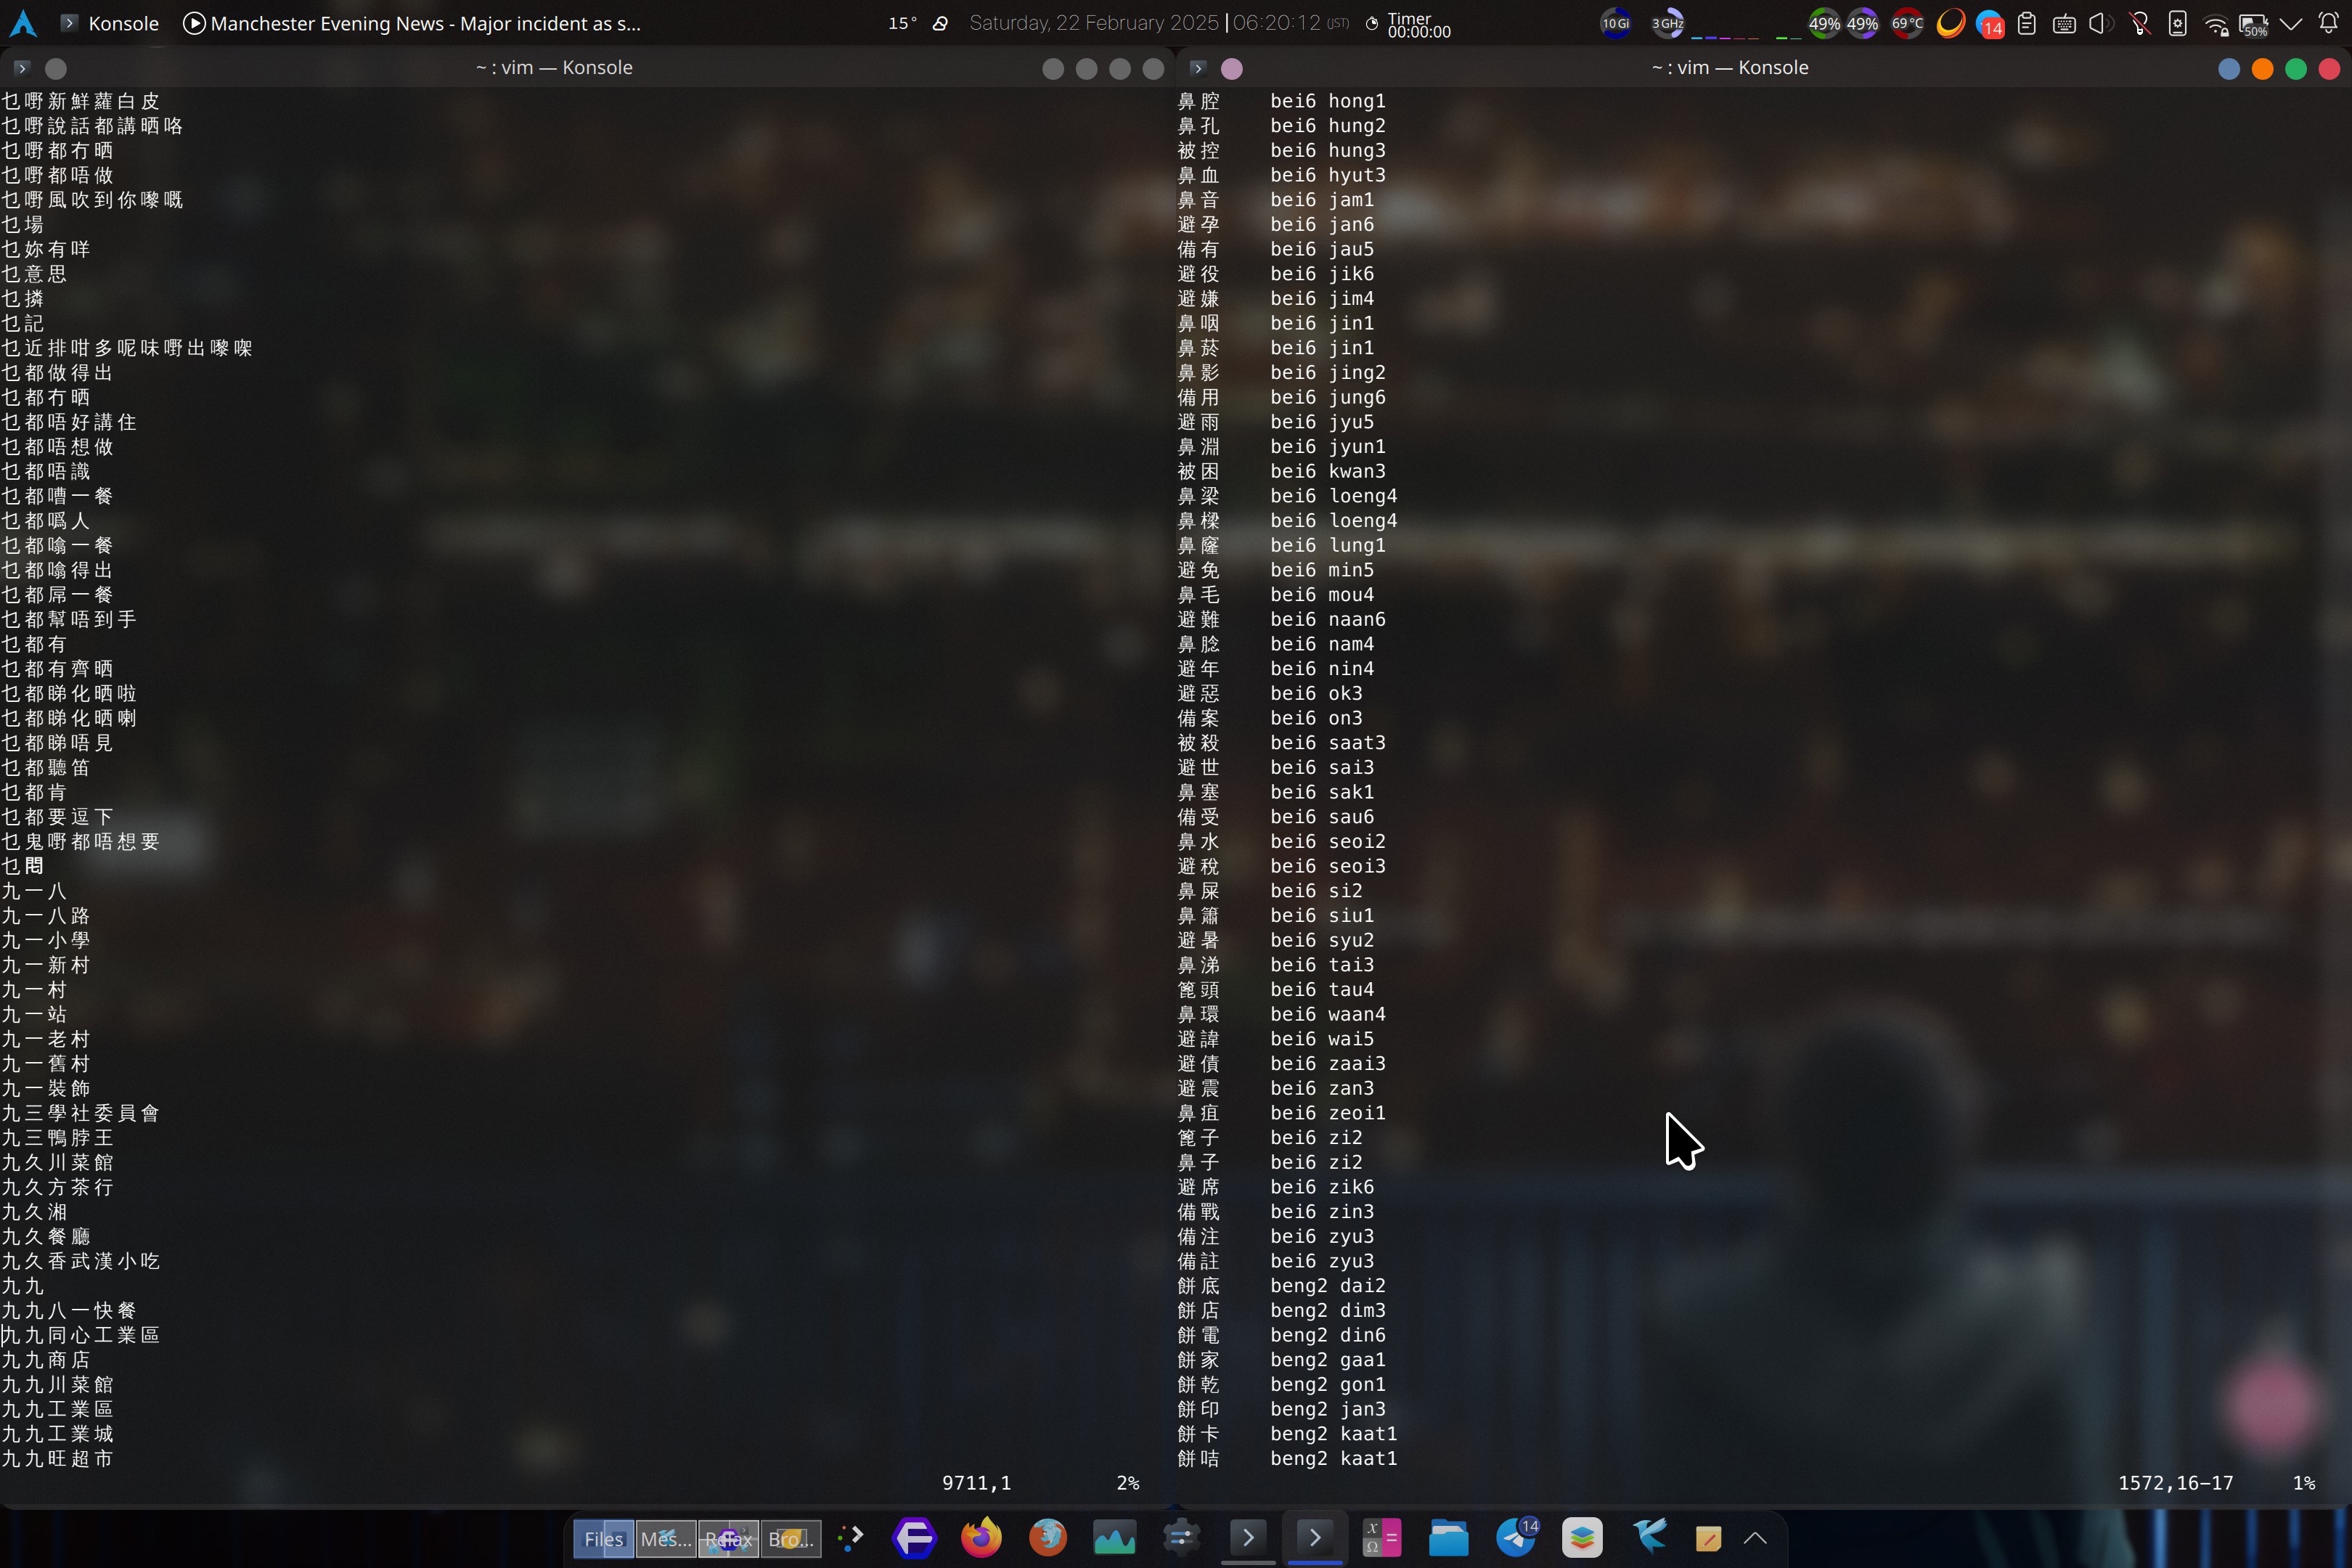Open the KDE Connect phone tray icon
This screenshot has height=1568, width=2352.
[x=2177, y=23]
